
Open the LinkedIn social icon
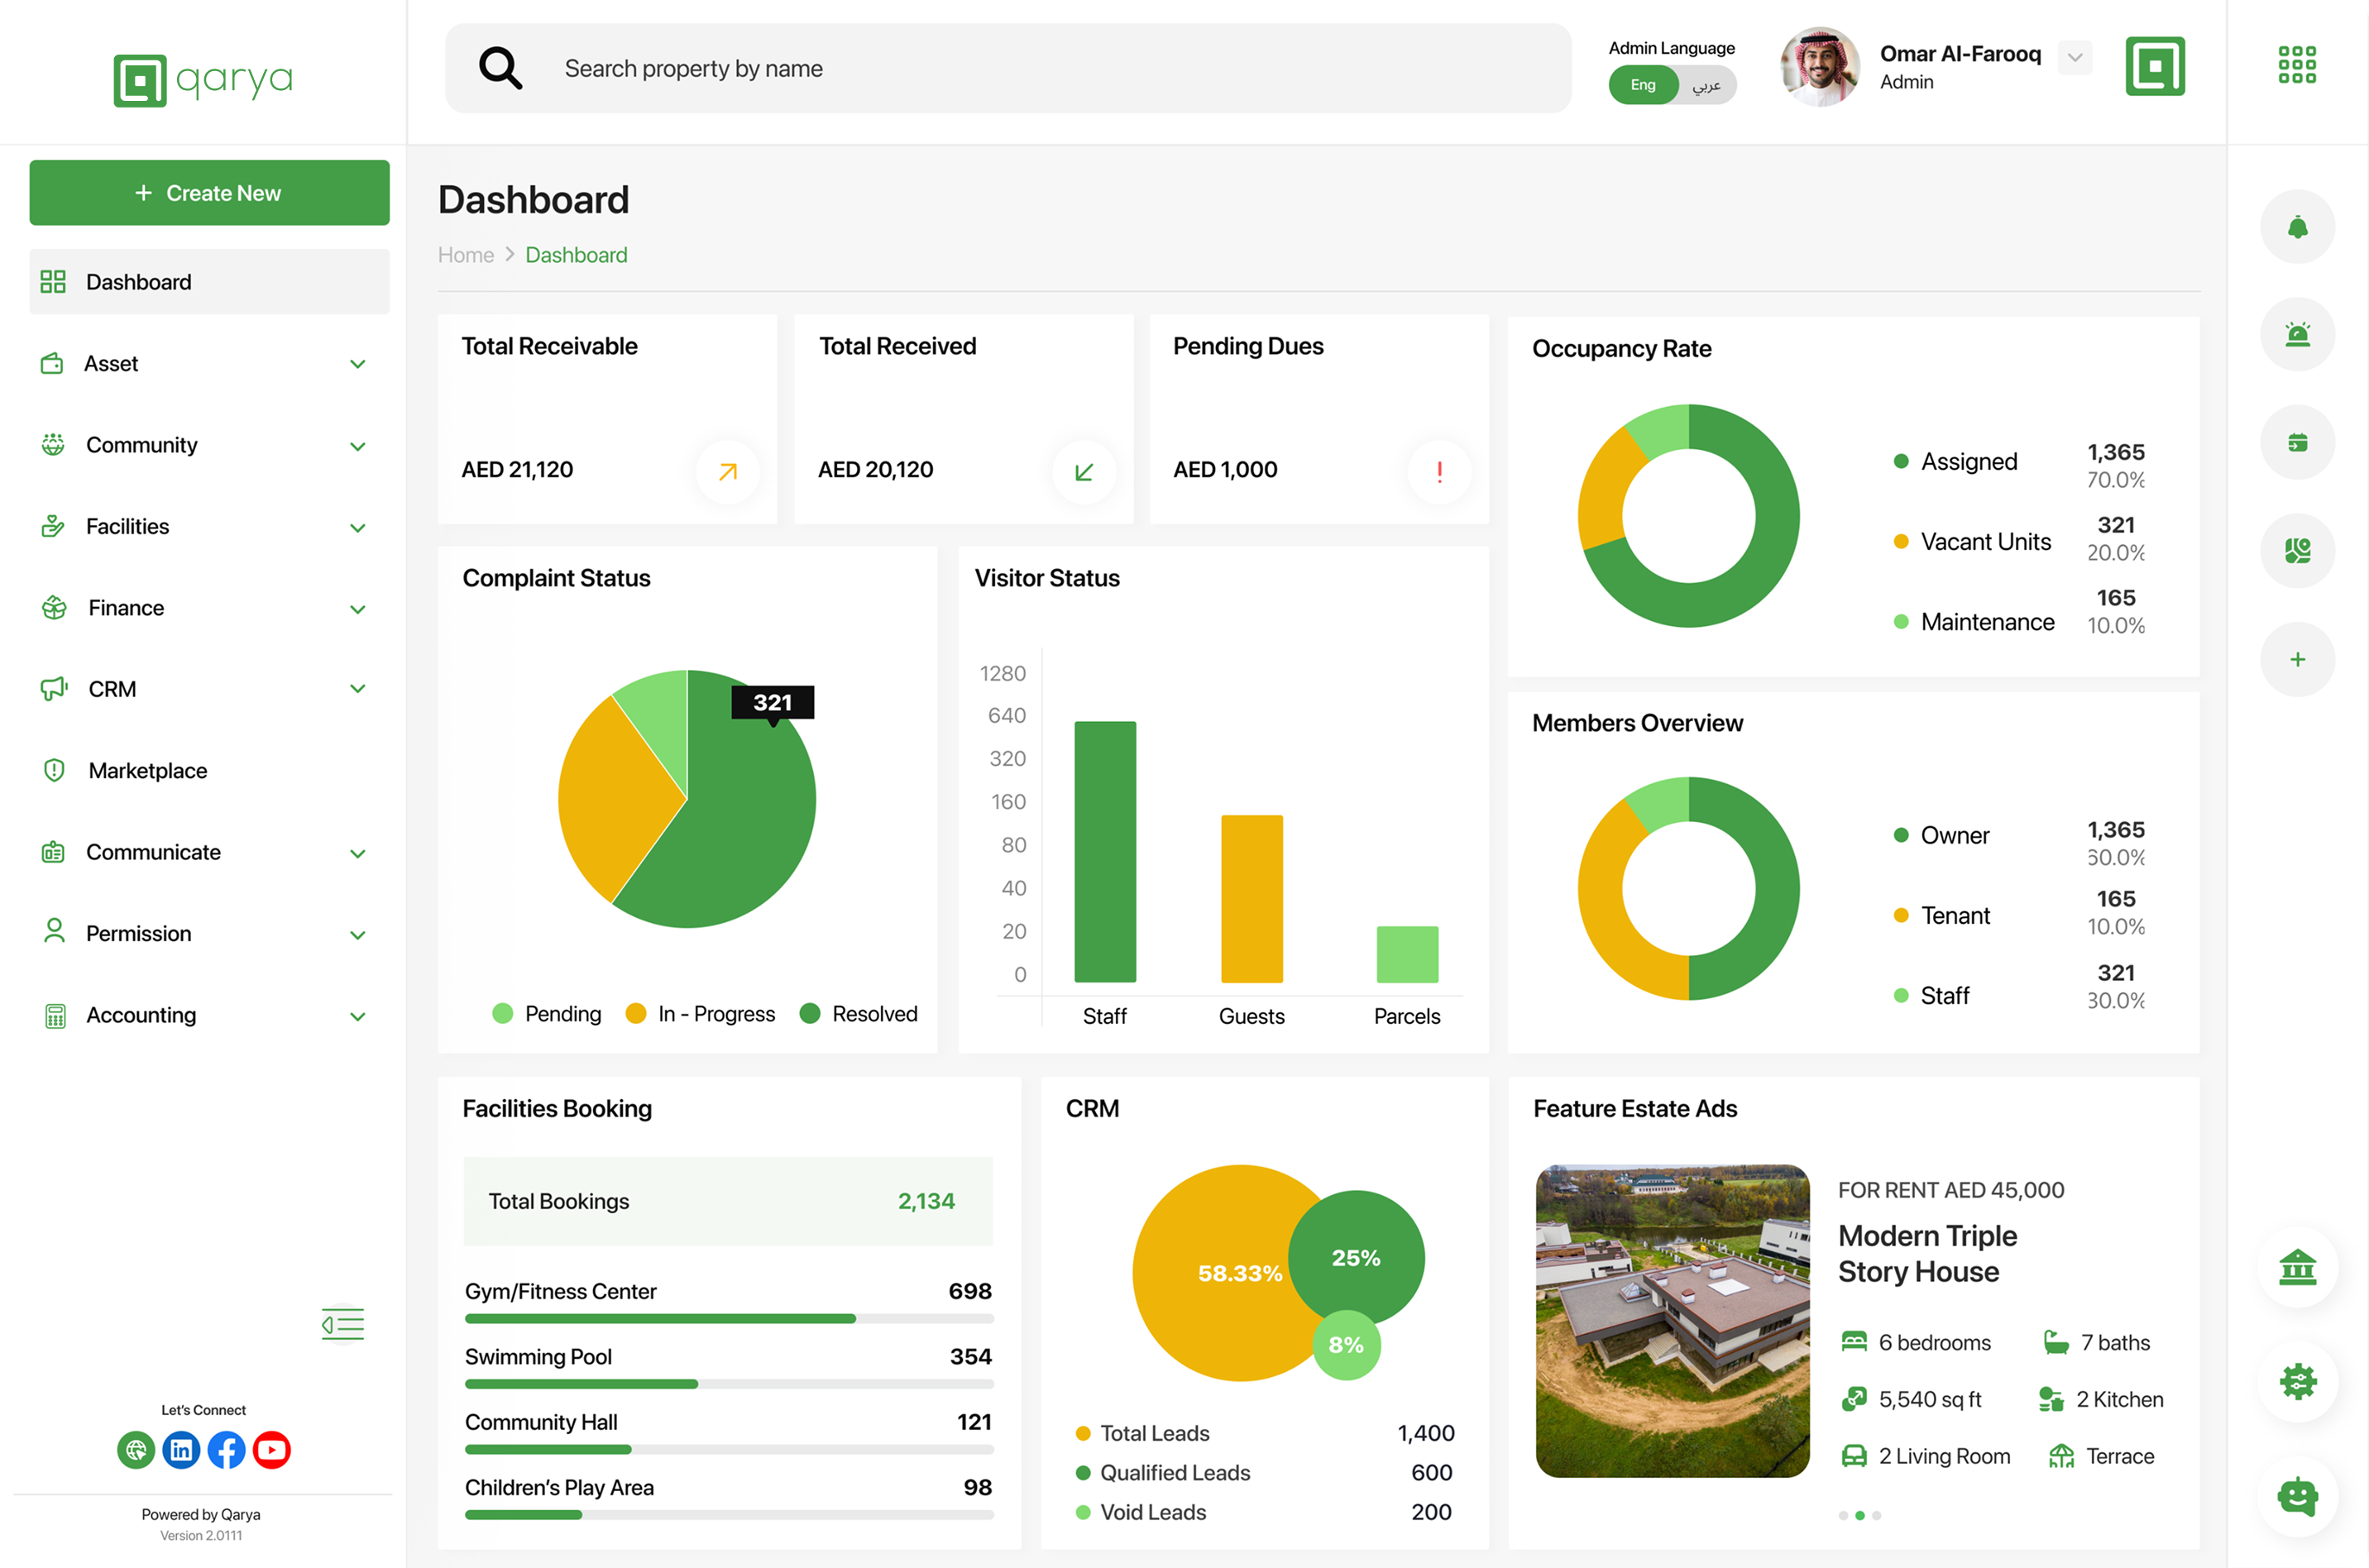(181, 1449)
